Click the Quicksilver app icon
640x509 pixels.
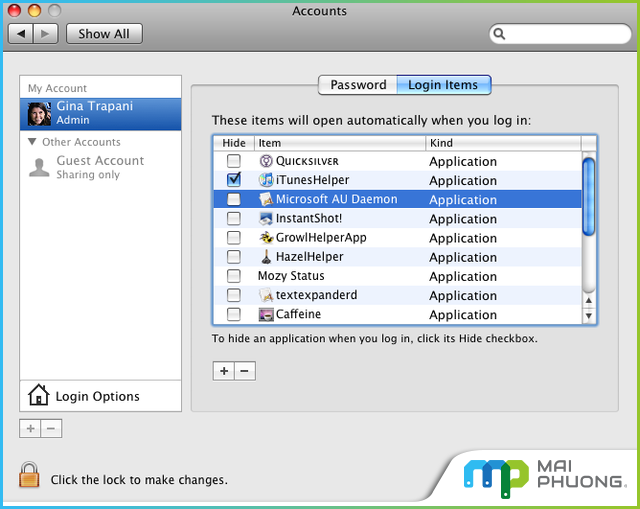pyautogui.click(x=266, y=161)
